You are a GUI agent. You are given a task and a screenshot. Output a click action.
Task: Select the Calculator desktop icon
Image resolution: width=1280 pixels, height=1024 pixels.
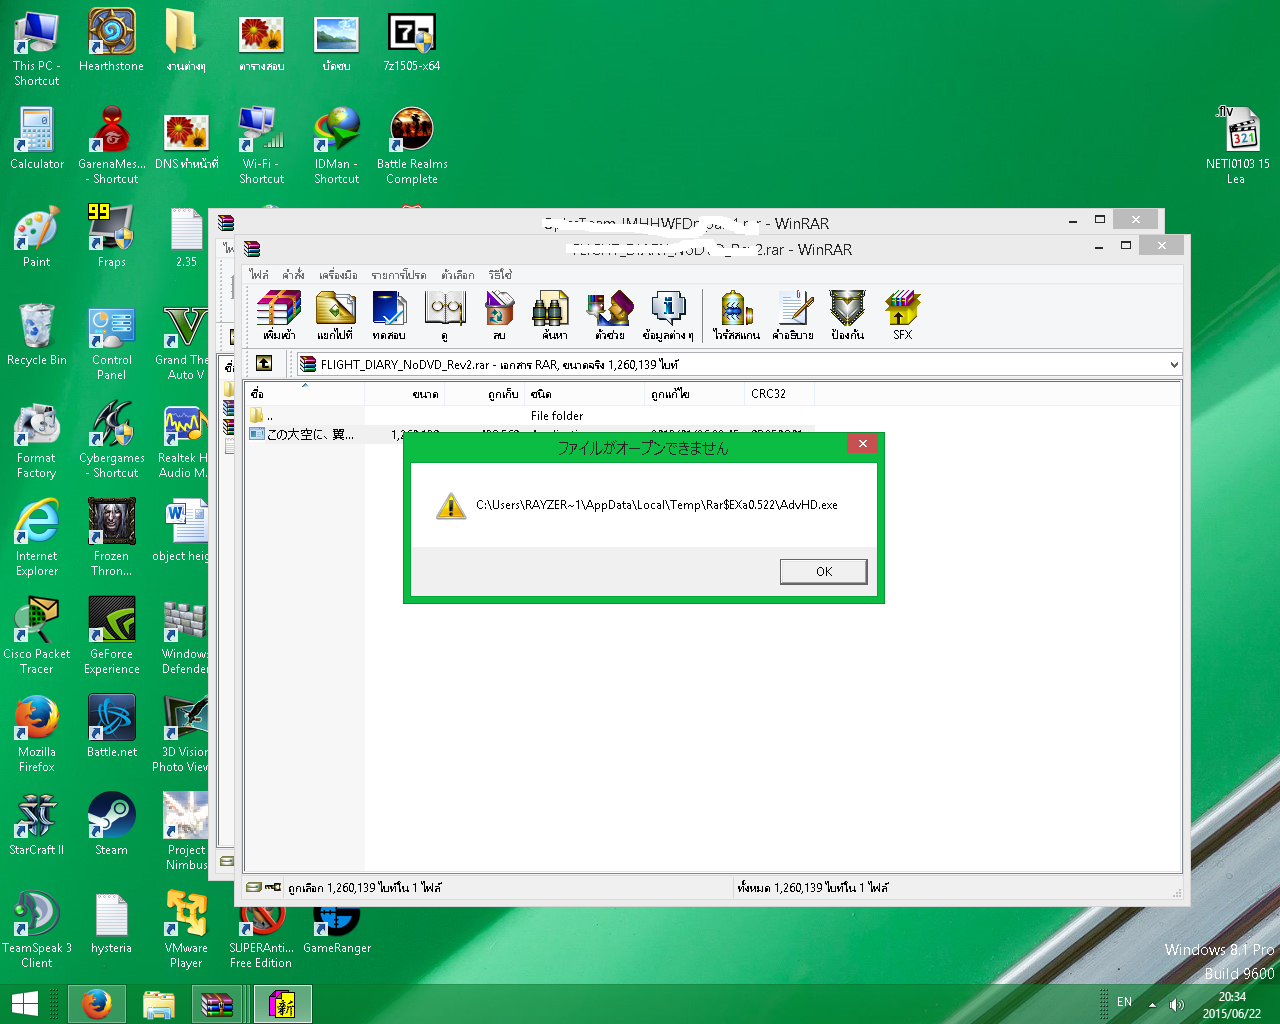point(37,138)
